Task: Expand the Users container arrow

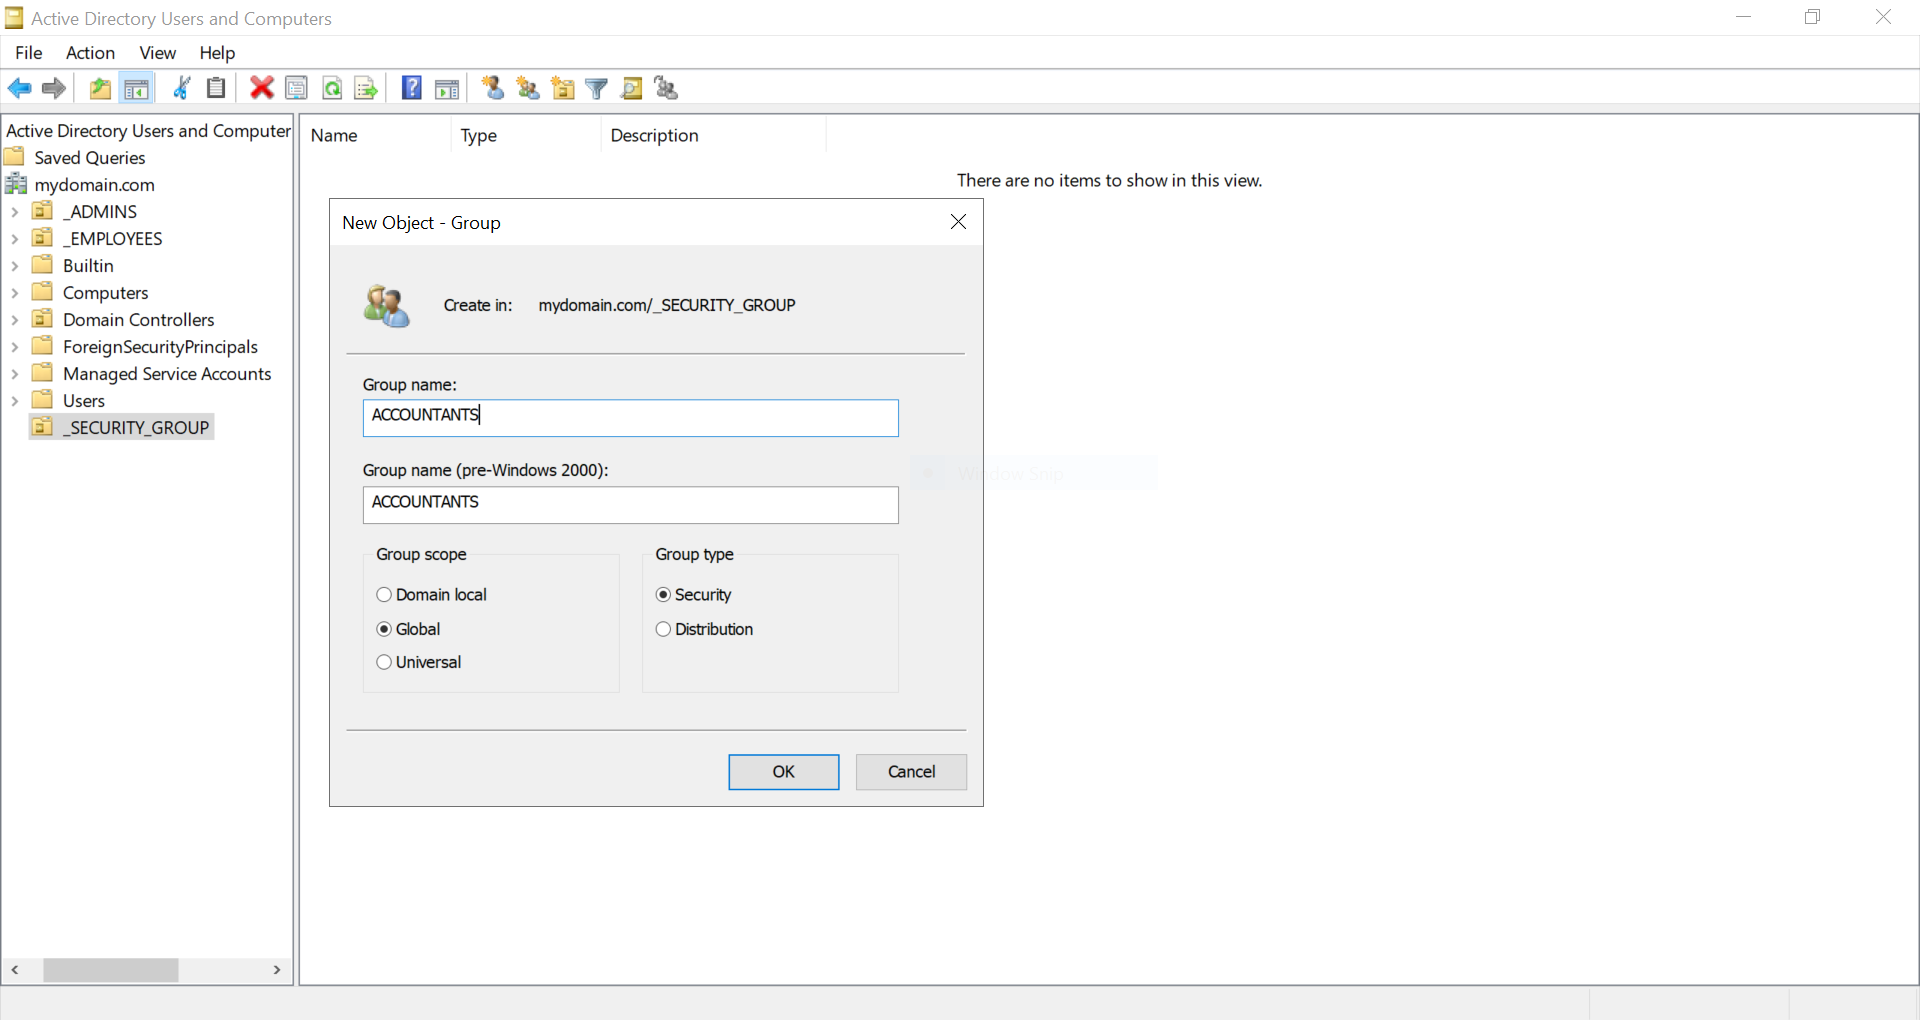Action: [x=15, y=401]
